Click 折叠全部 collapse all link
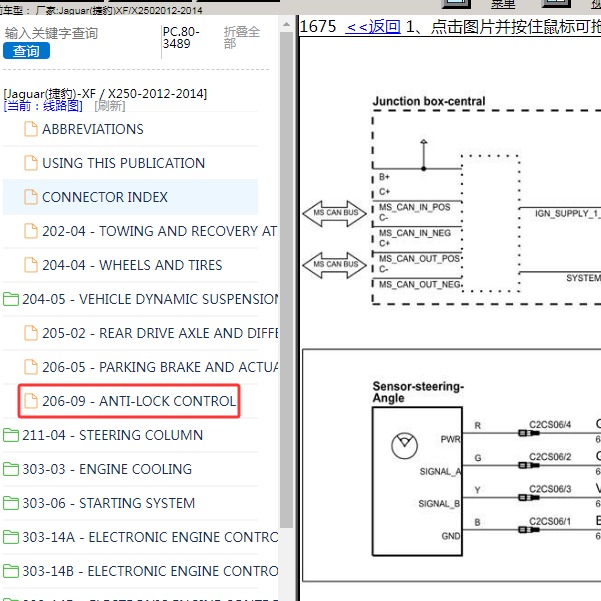The height and width of the screenshot is (601, 601). [x=241, y=38]
